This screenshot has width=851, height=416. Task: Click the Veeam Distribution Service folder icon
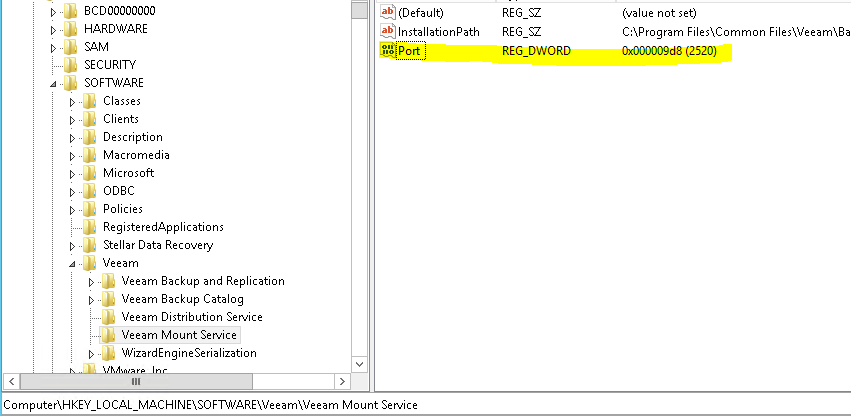(x=109, y=317)
